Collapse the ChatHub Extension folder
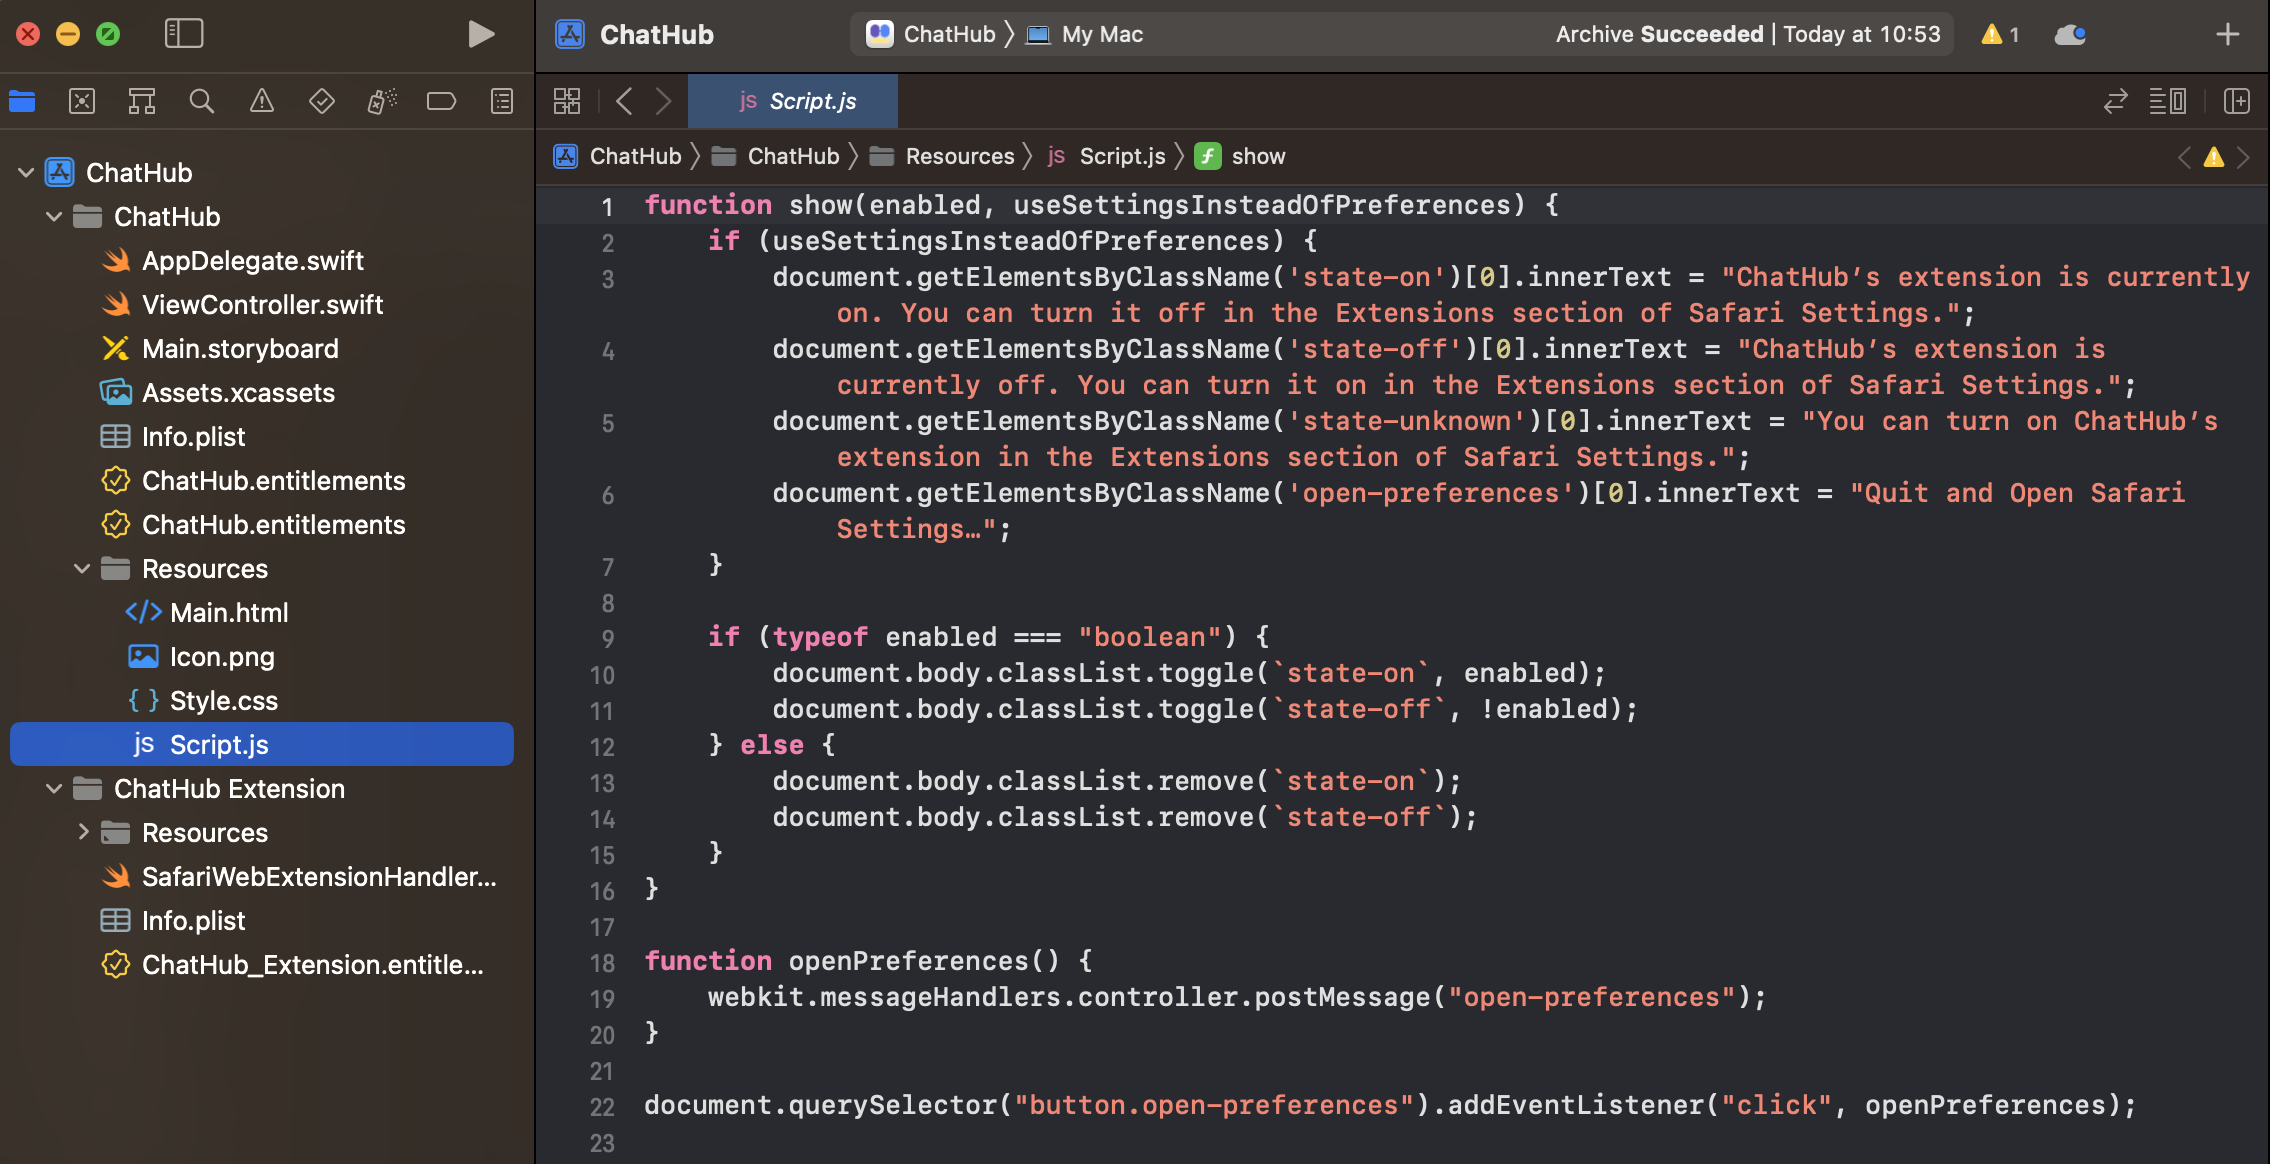The image size is (2270, 1164). coord(54,789)
